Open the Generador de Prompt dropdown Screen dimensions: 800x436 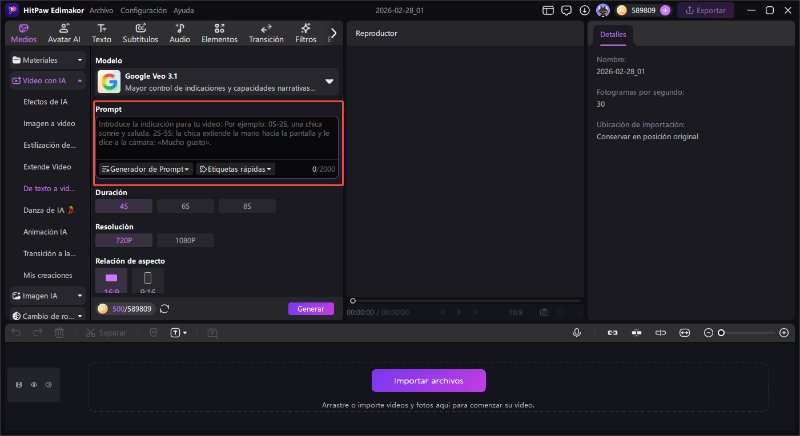pyautogui.click(x=145, y=169)
